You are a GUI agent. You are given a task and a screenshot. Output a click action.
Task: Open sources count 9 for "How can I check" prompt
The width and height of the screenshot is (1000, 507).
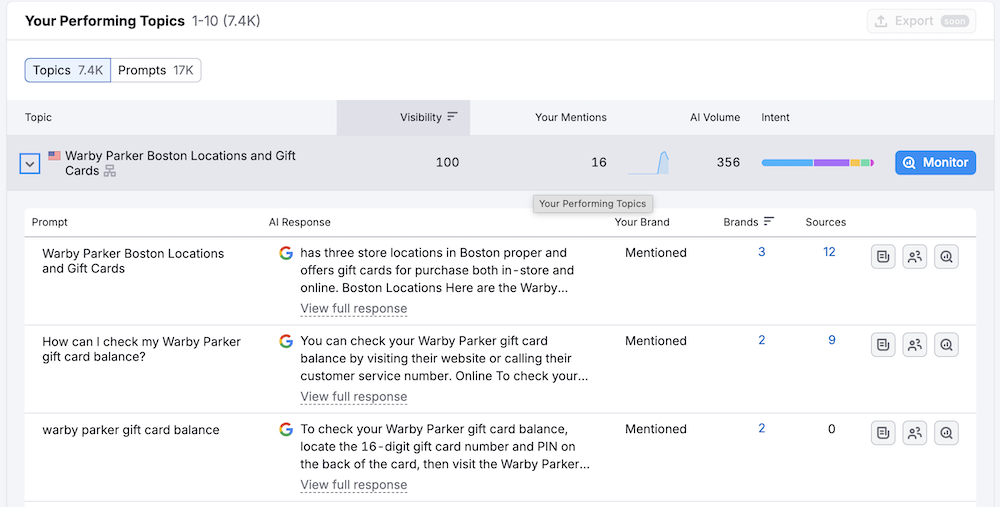pyautogui.click(x=832, y=340)
